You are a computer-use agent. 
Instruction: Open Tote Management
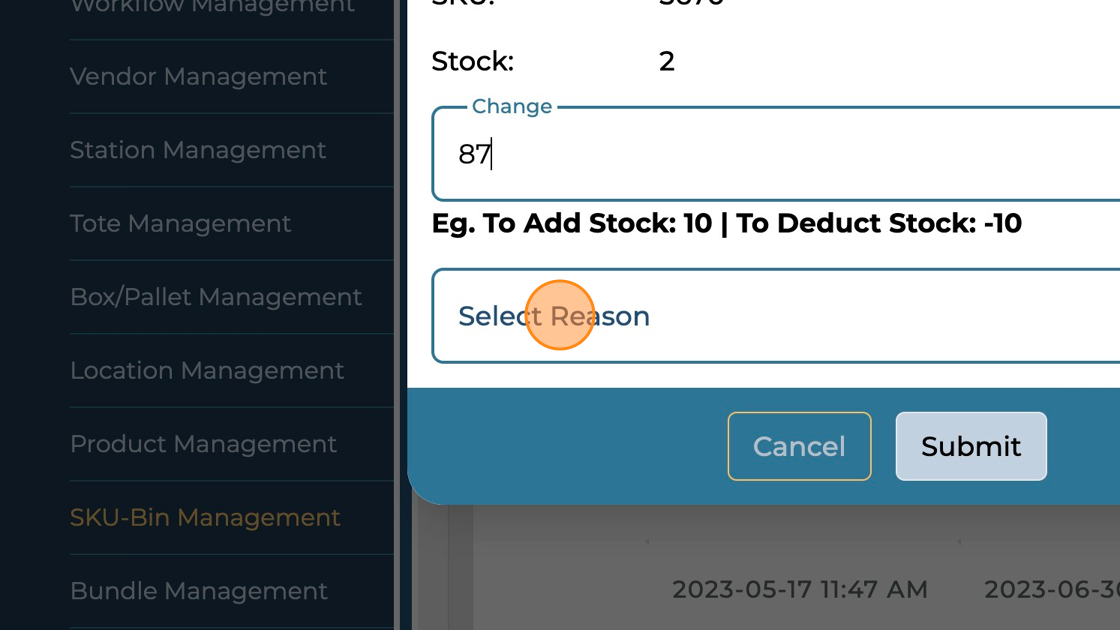[x=180, y=223]
